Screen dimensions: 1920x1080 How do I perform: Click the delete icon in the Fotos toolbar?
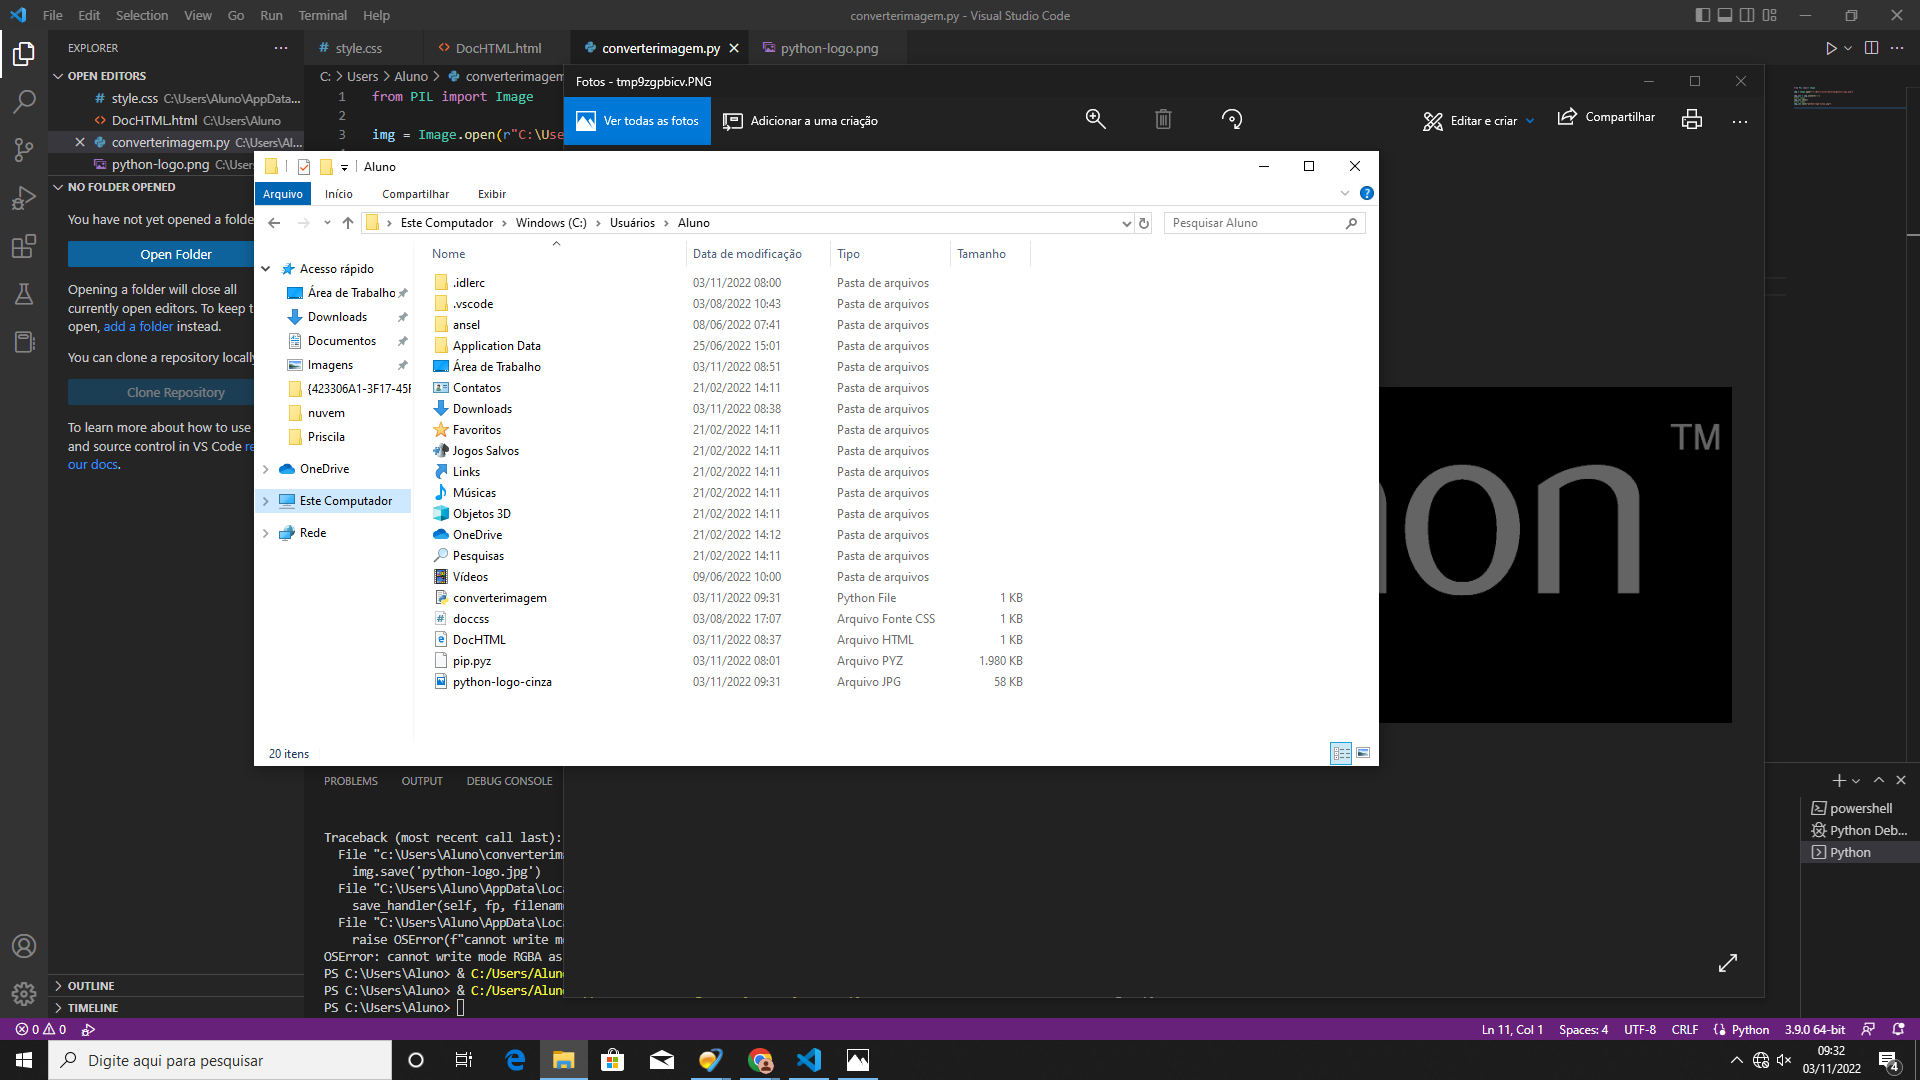pos(1162,119)
